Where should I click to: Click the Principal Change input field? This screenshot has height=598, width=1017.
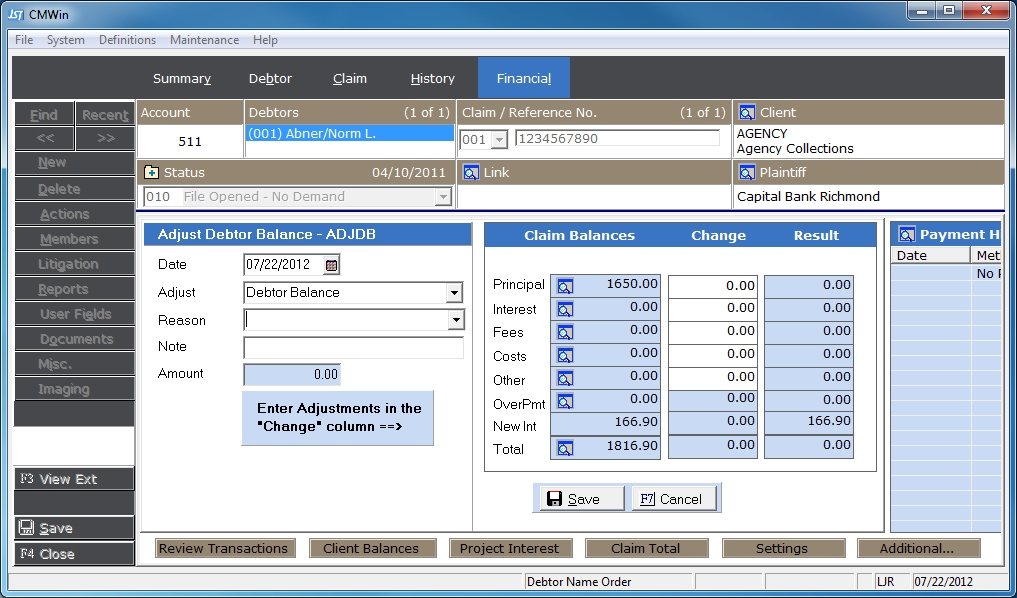[x=712, y=286]
